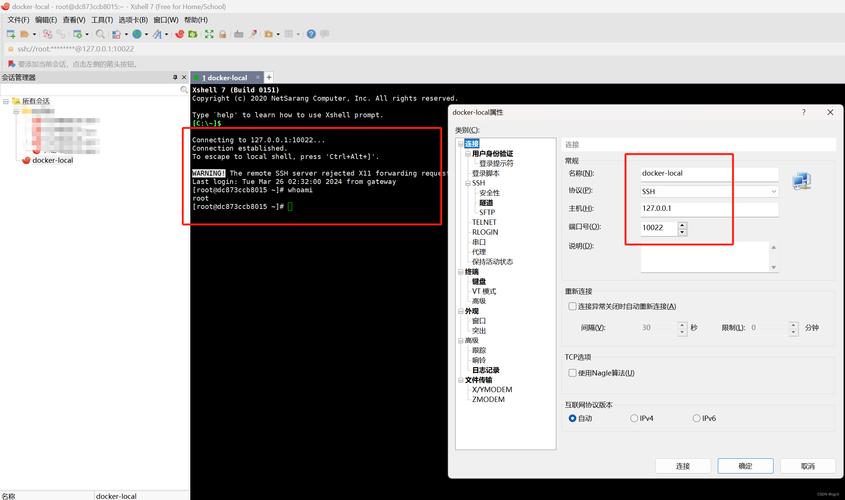845x500 pixels.
Task: Click the blue help question mark icon
Action: (311, 34)
